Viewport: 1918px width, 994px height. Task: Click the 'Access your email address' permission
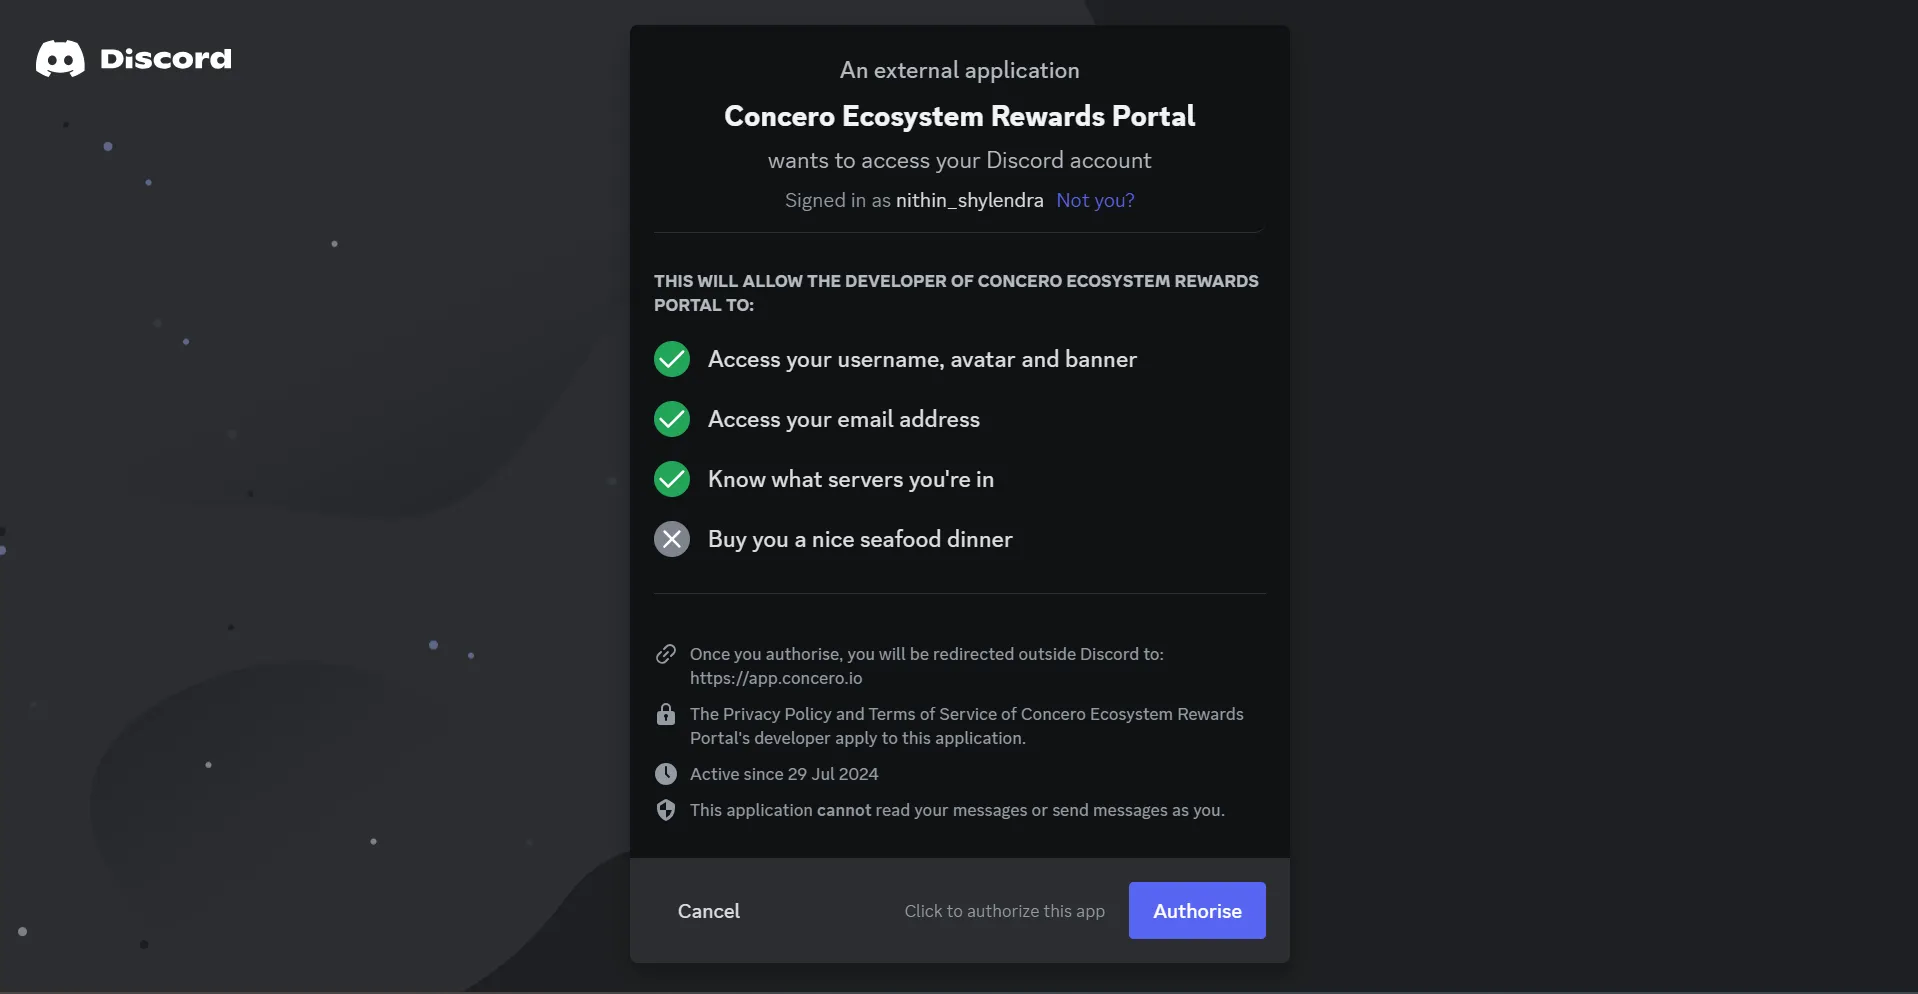point(844,419)
